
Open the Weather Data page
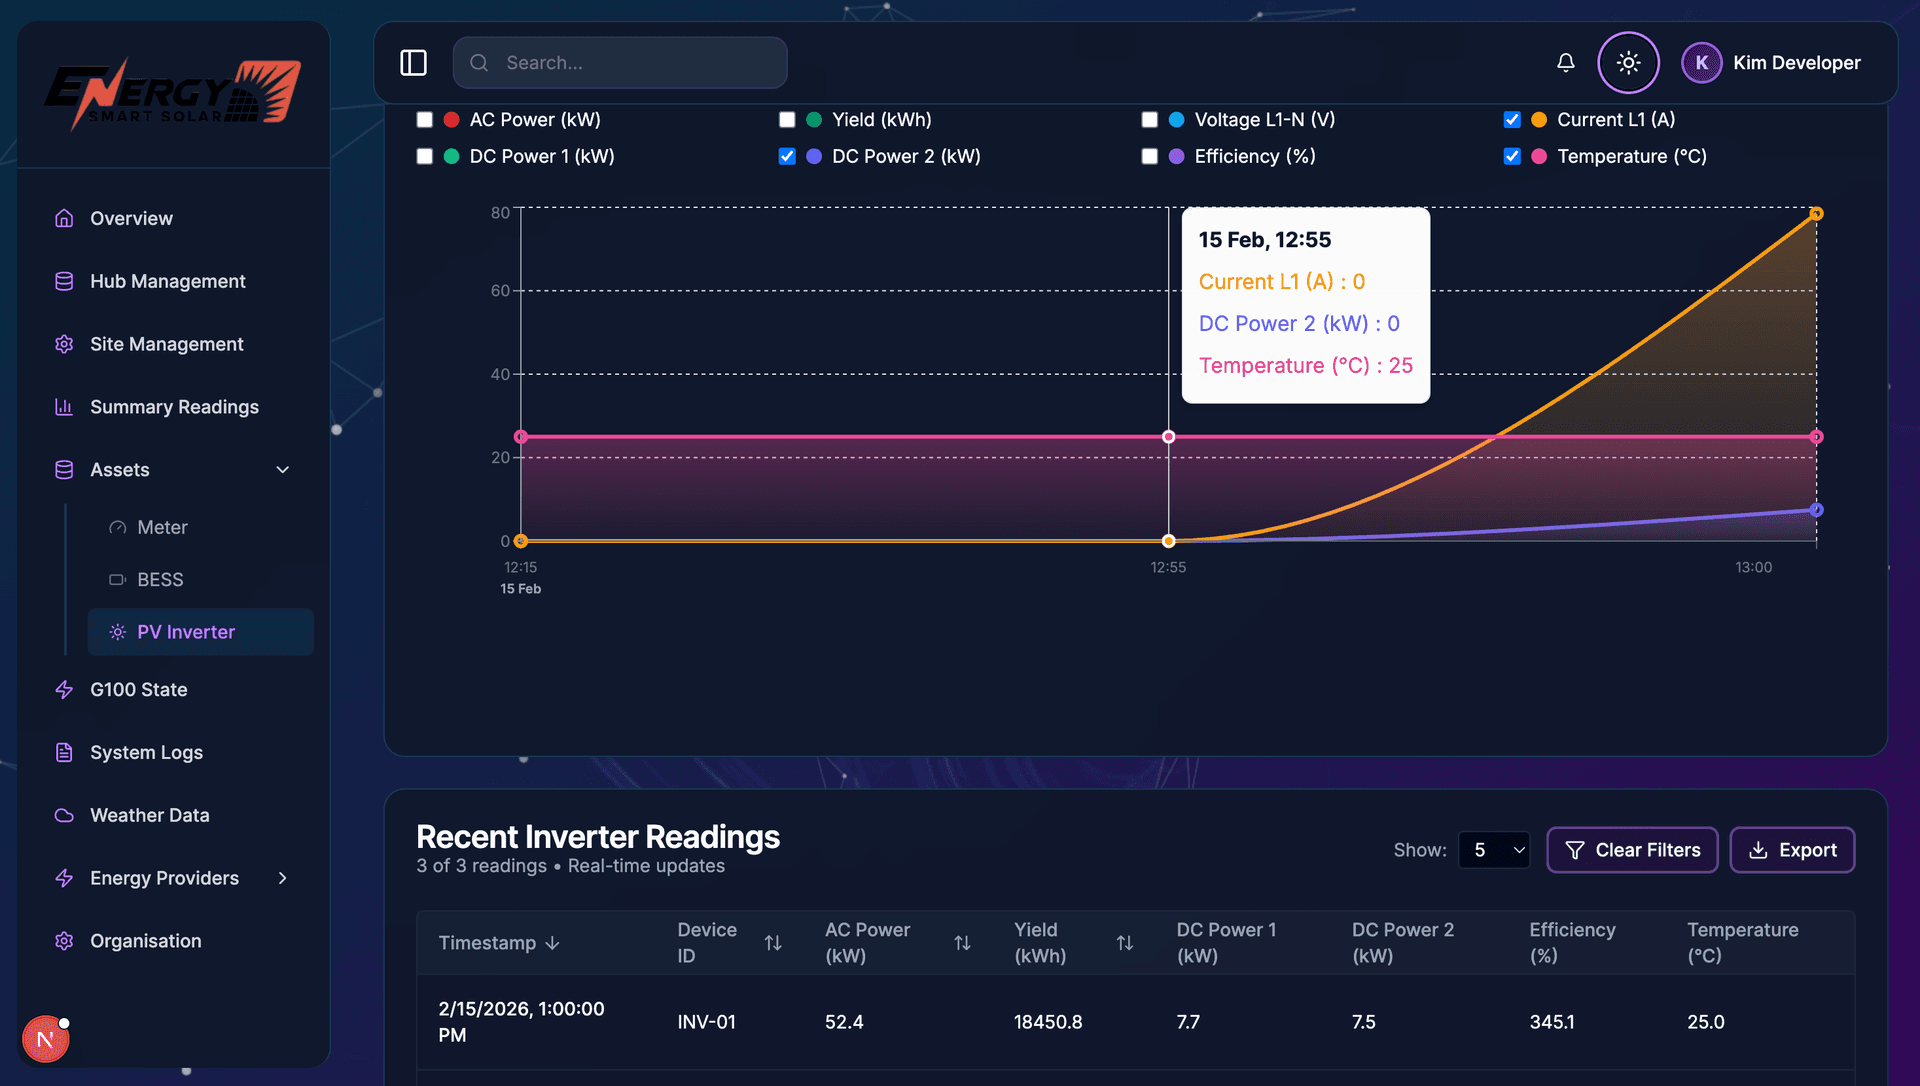tap(150, 815)
